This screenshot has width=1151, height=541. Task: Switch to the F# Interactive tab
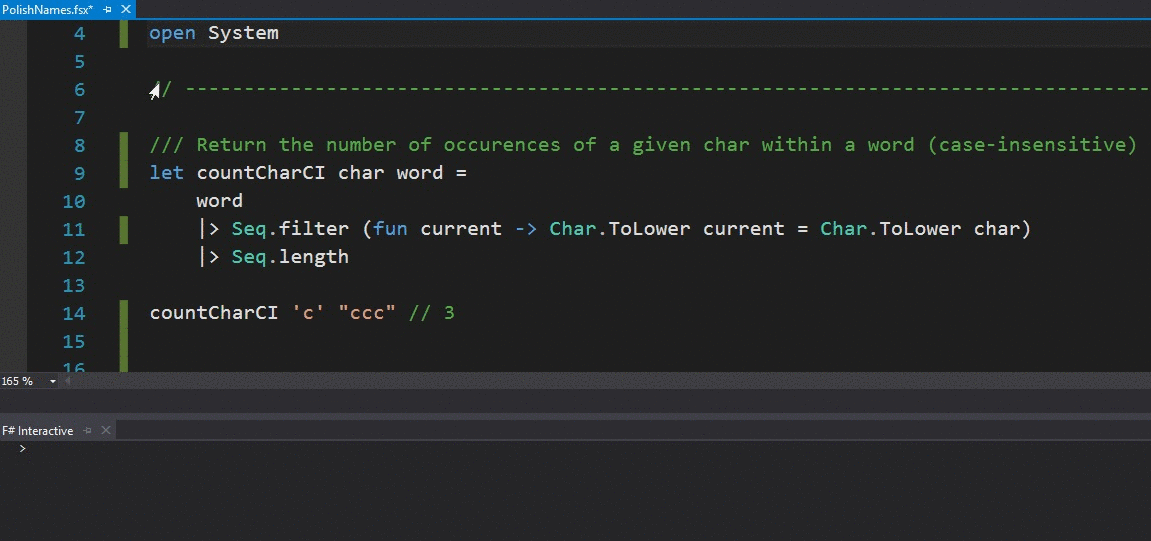click(38, 430)
